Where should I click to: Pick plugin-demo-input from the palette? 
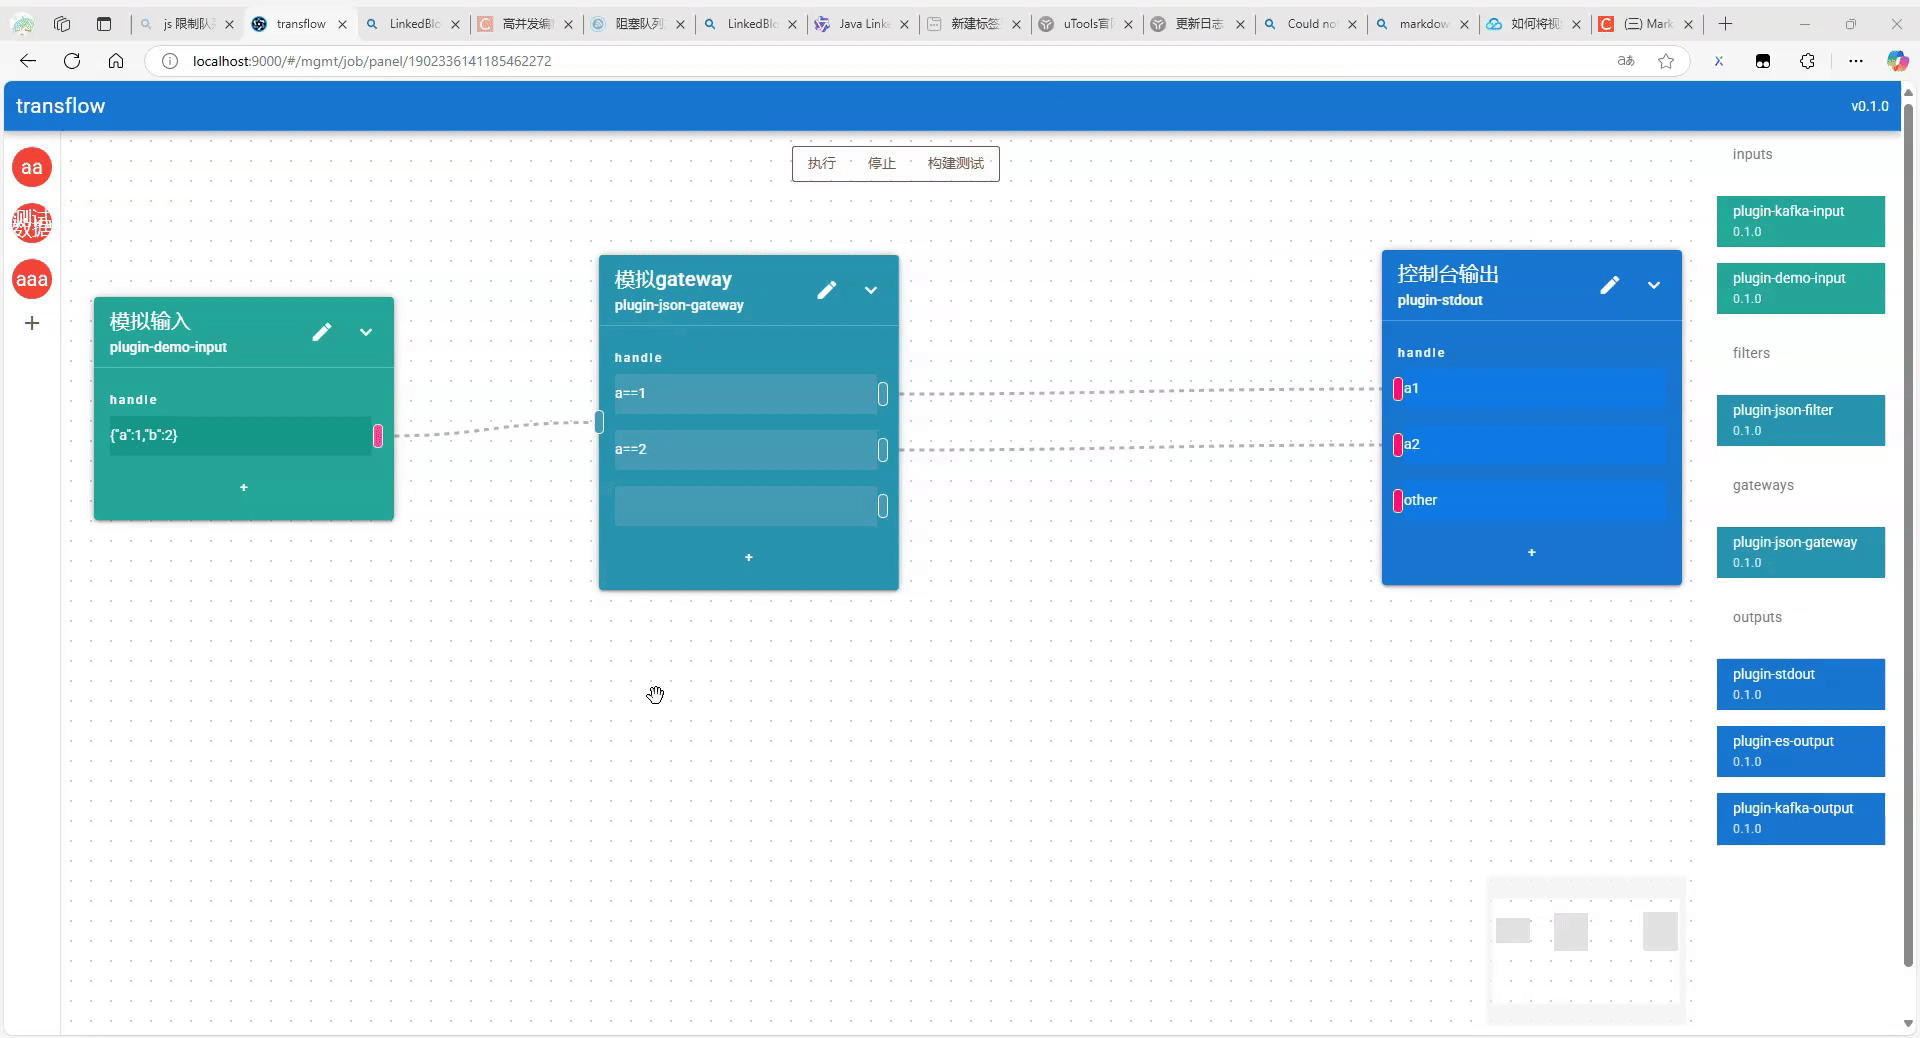1800,288
